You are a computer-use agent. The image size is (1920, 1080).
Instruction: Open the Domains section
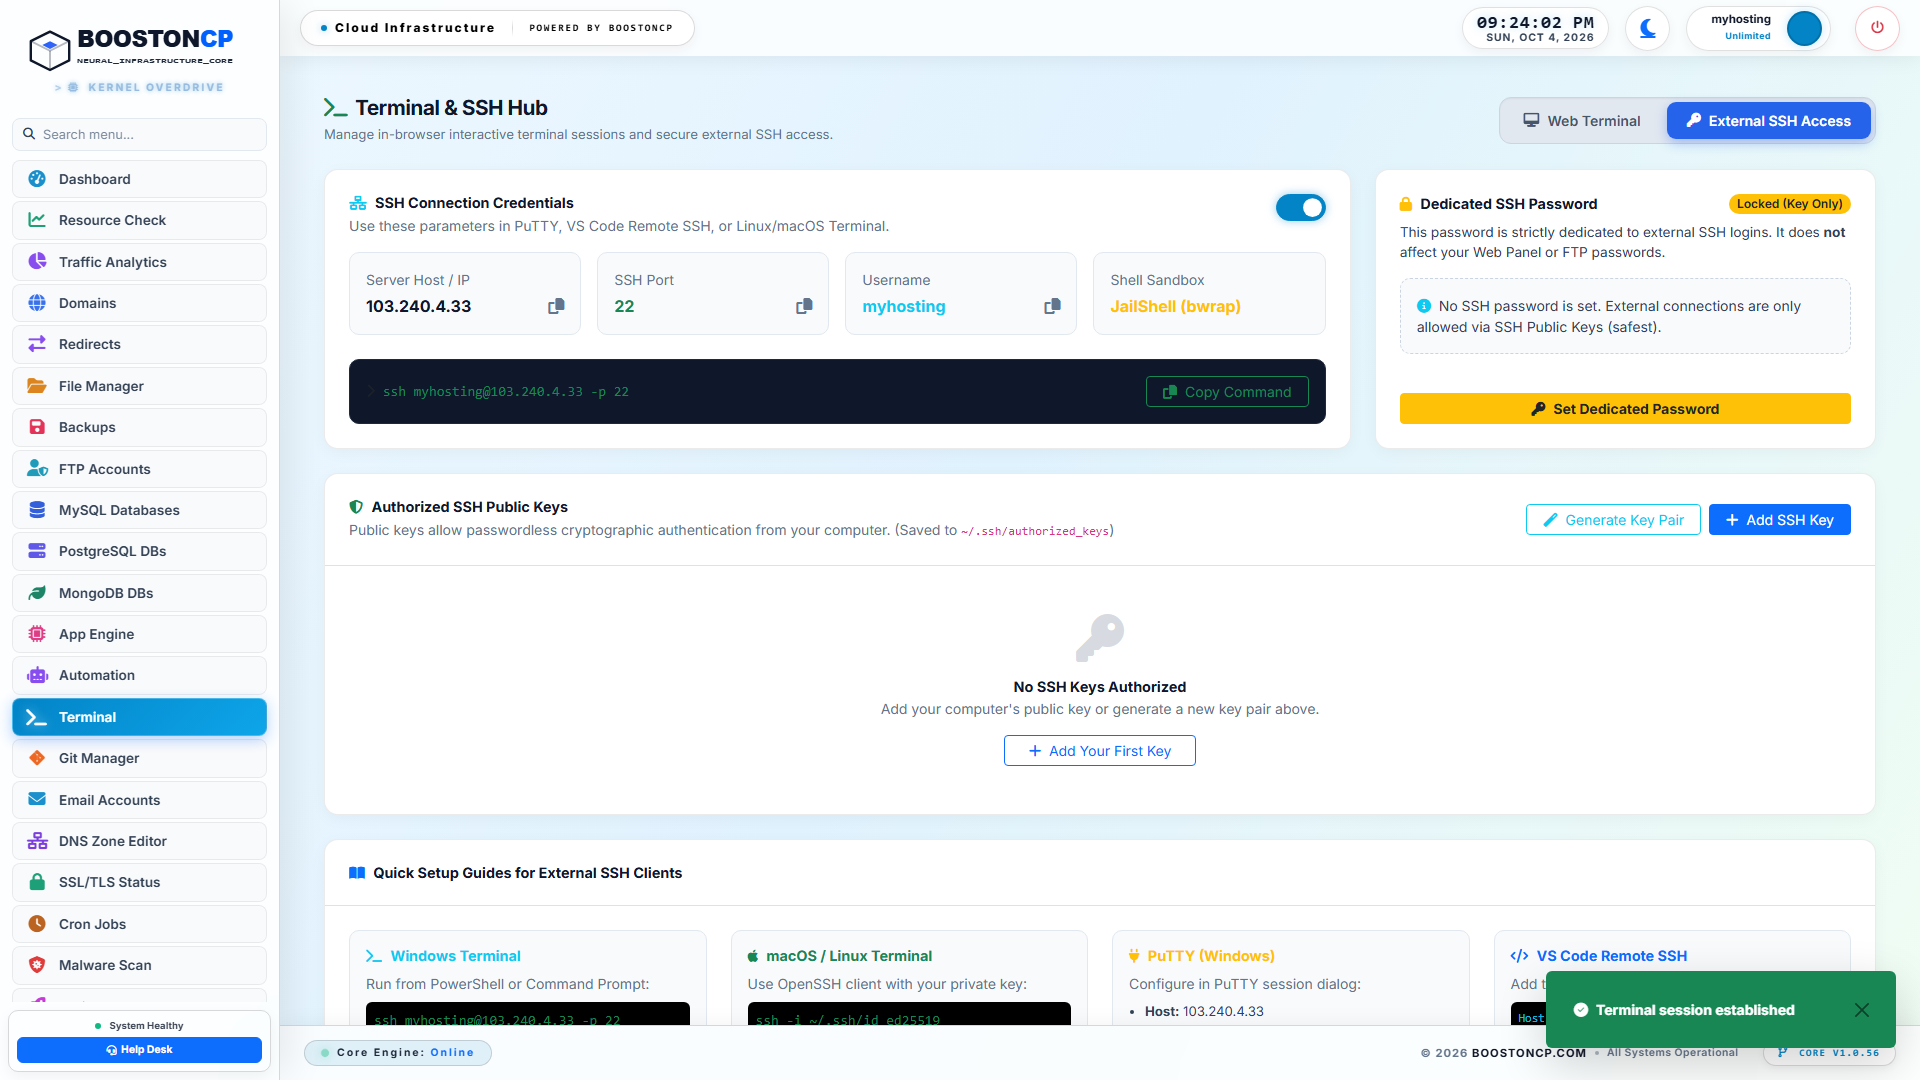[139, 303]
